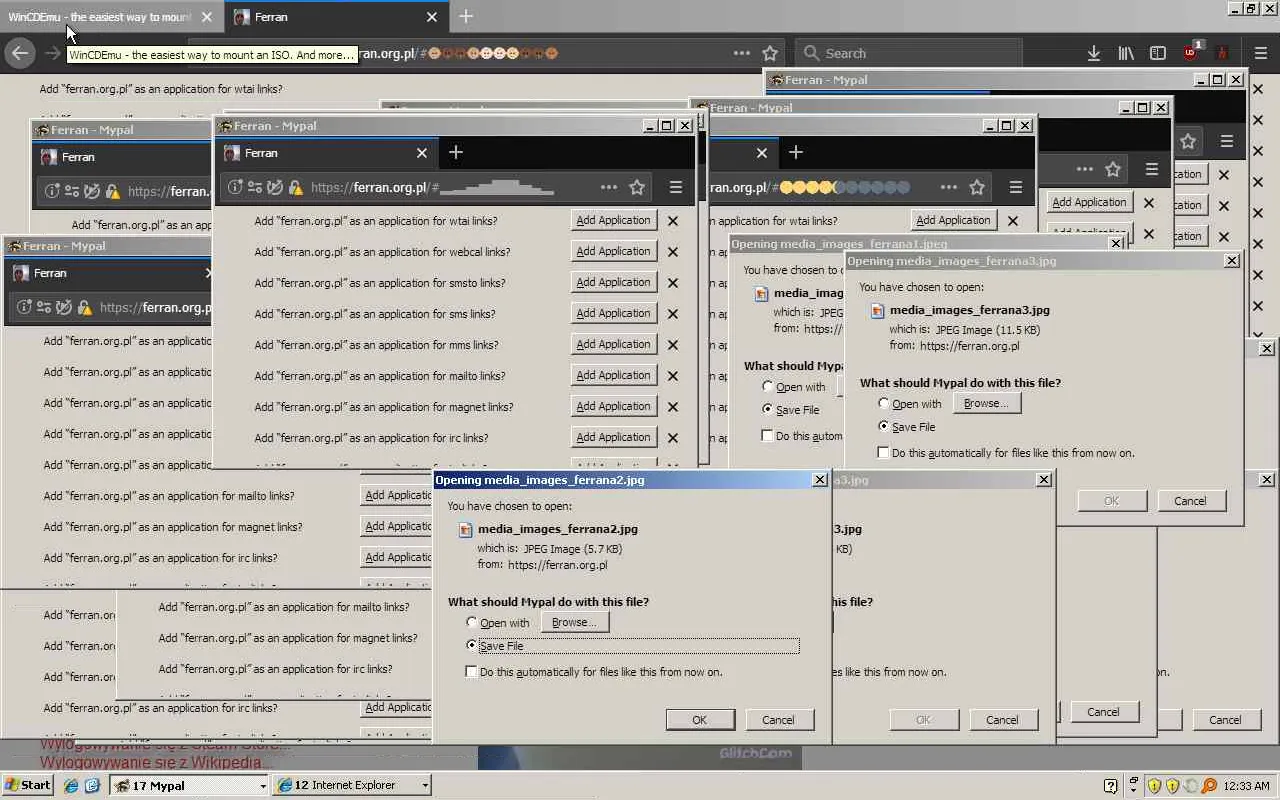Check 'Do this automatically' in the ferrana3.jpg dialog
The image size is (1280, 800).
[x=884, y=453]
